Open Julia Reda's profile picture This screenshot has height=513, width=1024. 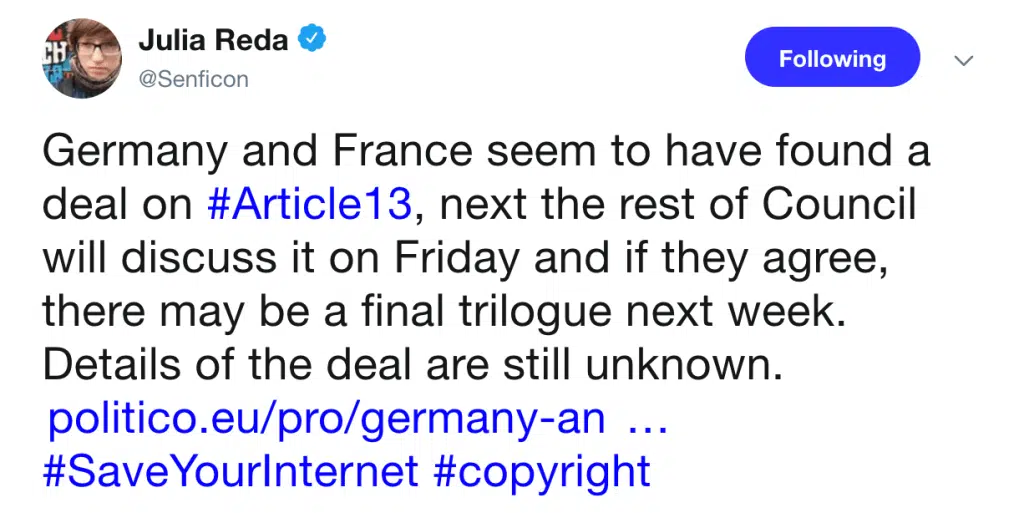[82, 59]
